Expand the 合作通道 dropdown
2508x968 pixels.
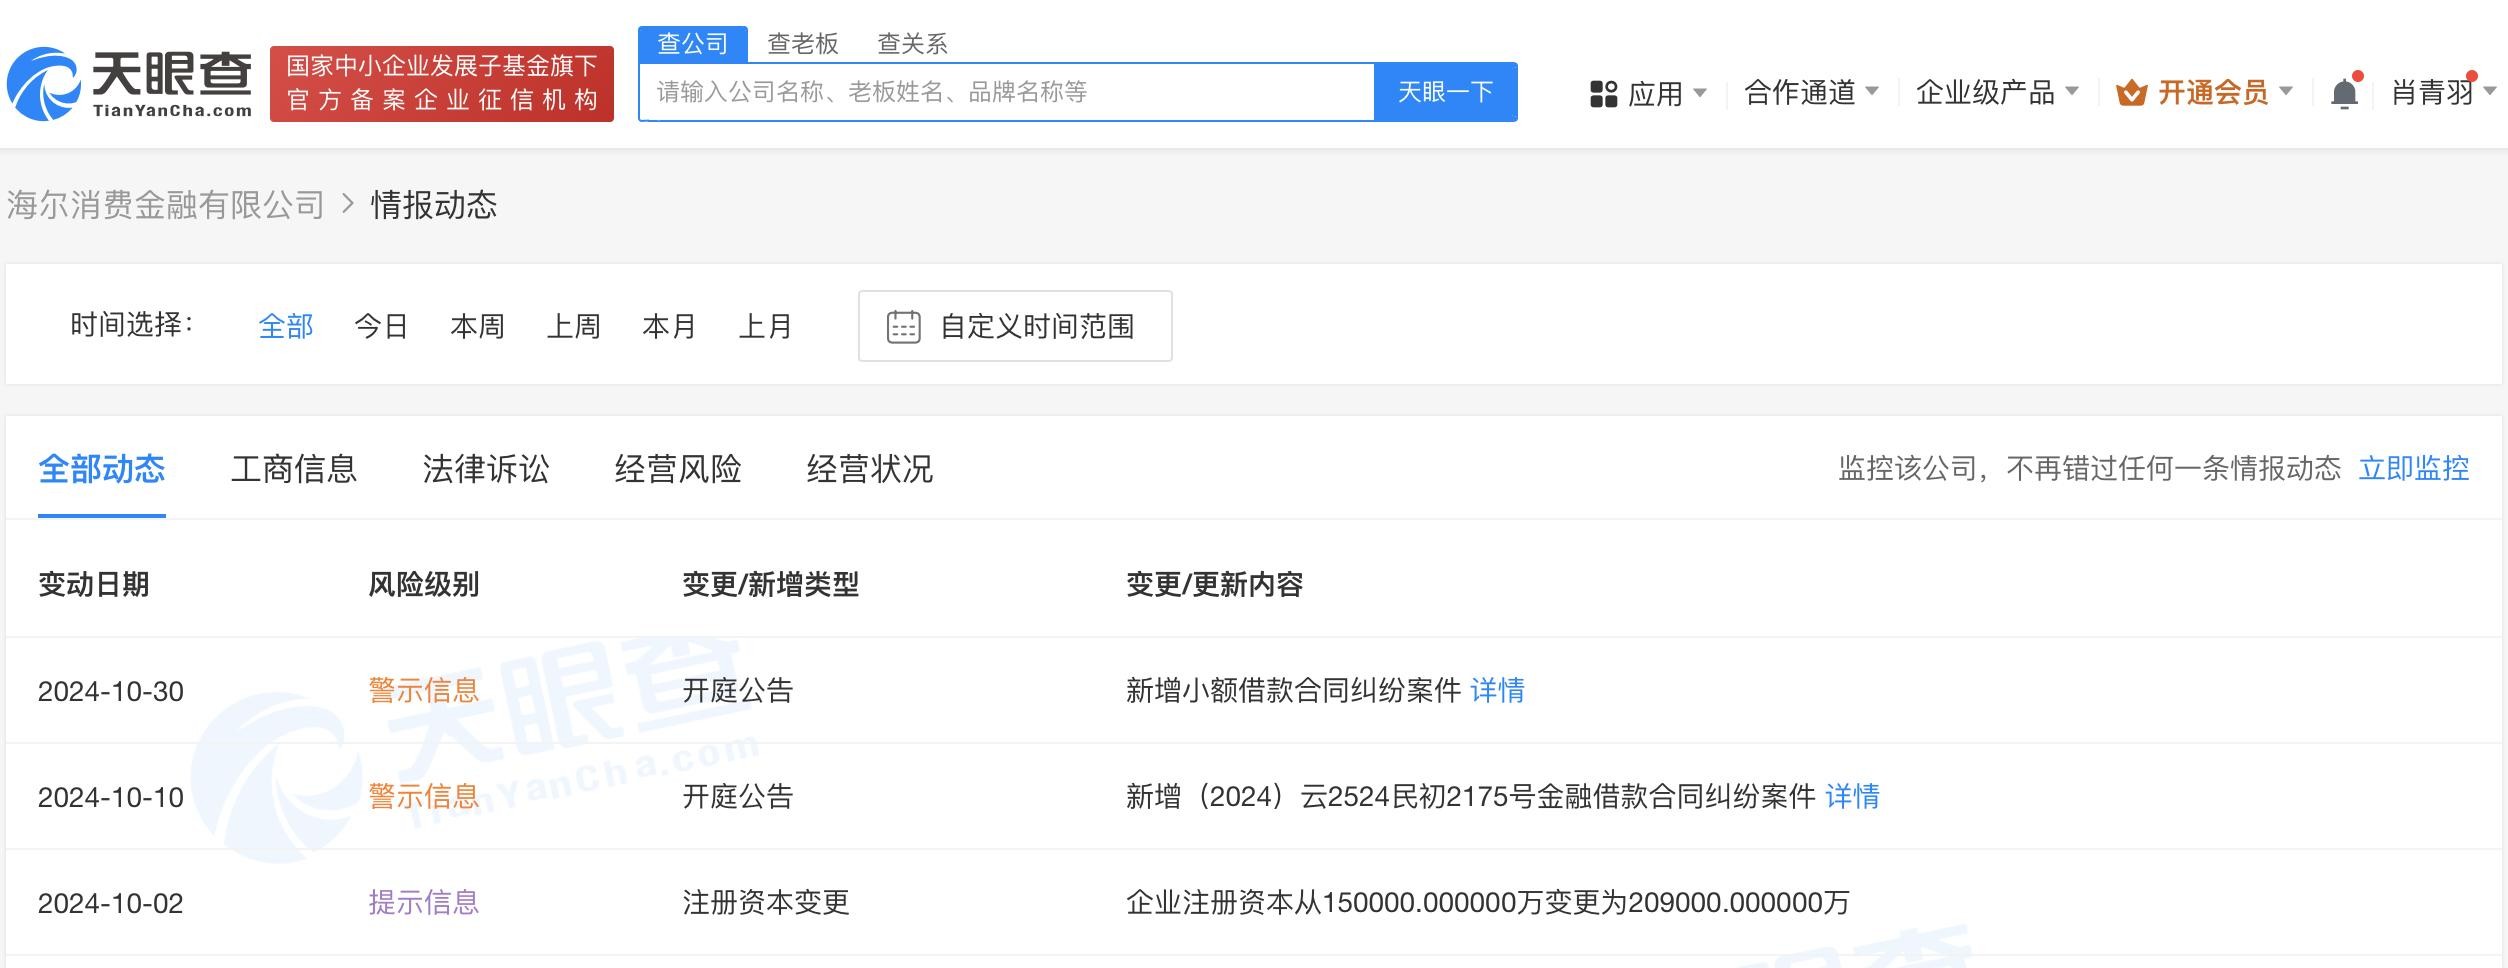tap(1810, 93)
